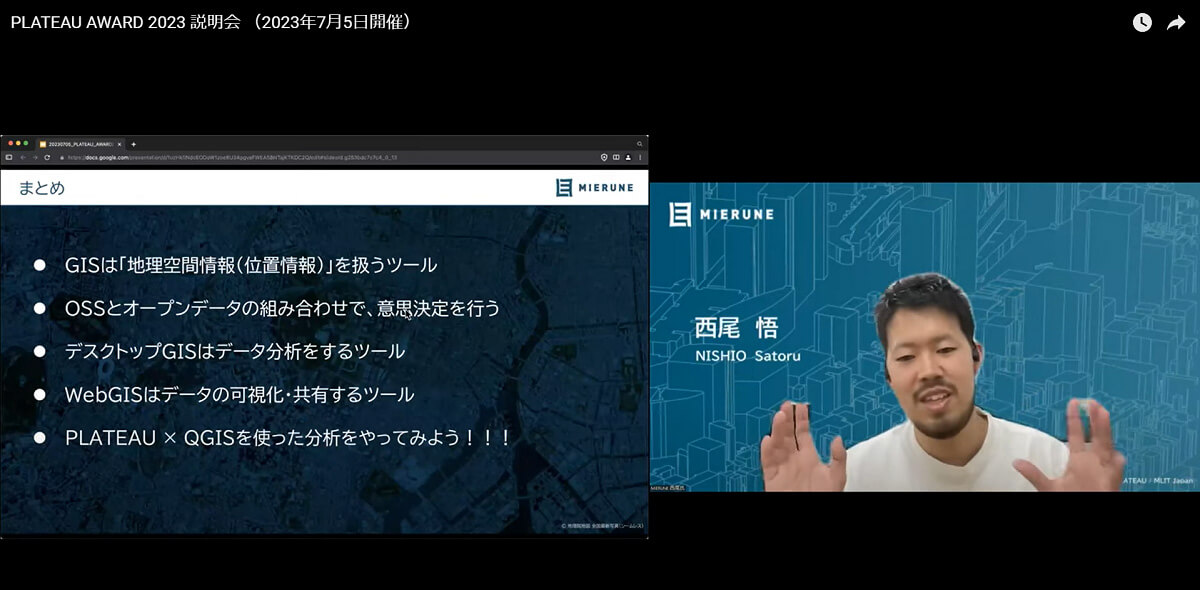
Task: Click the NISHIO Satoru caption
Action: [x=747, y=355]
